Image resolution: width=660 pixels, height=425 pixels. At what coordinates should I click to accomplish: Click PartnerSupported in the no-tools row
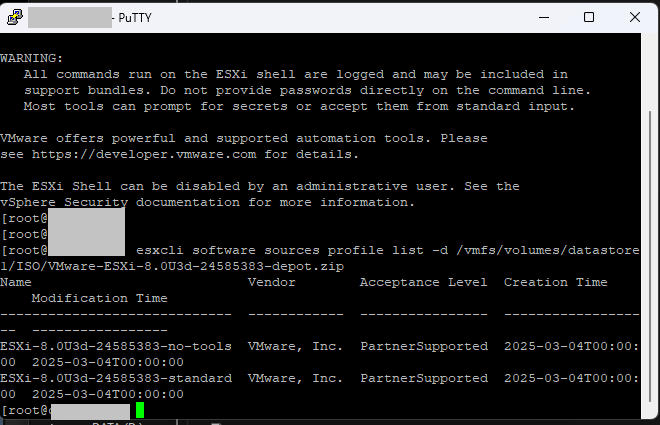click(x=424, y=346)
